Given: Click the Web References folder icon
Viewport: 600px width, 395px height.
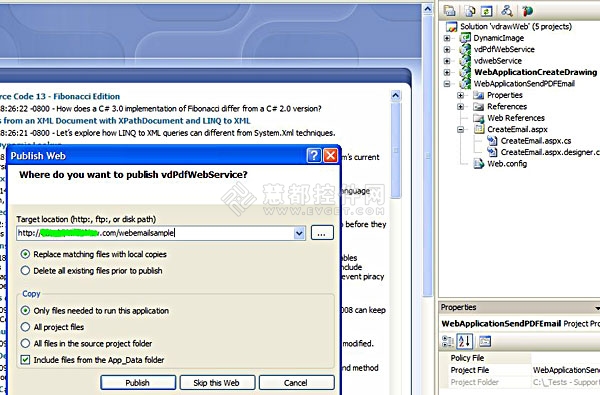Looking at the screenshot, I should pos(479,118).
